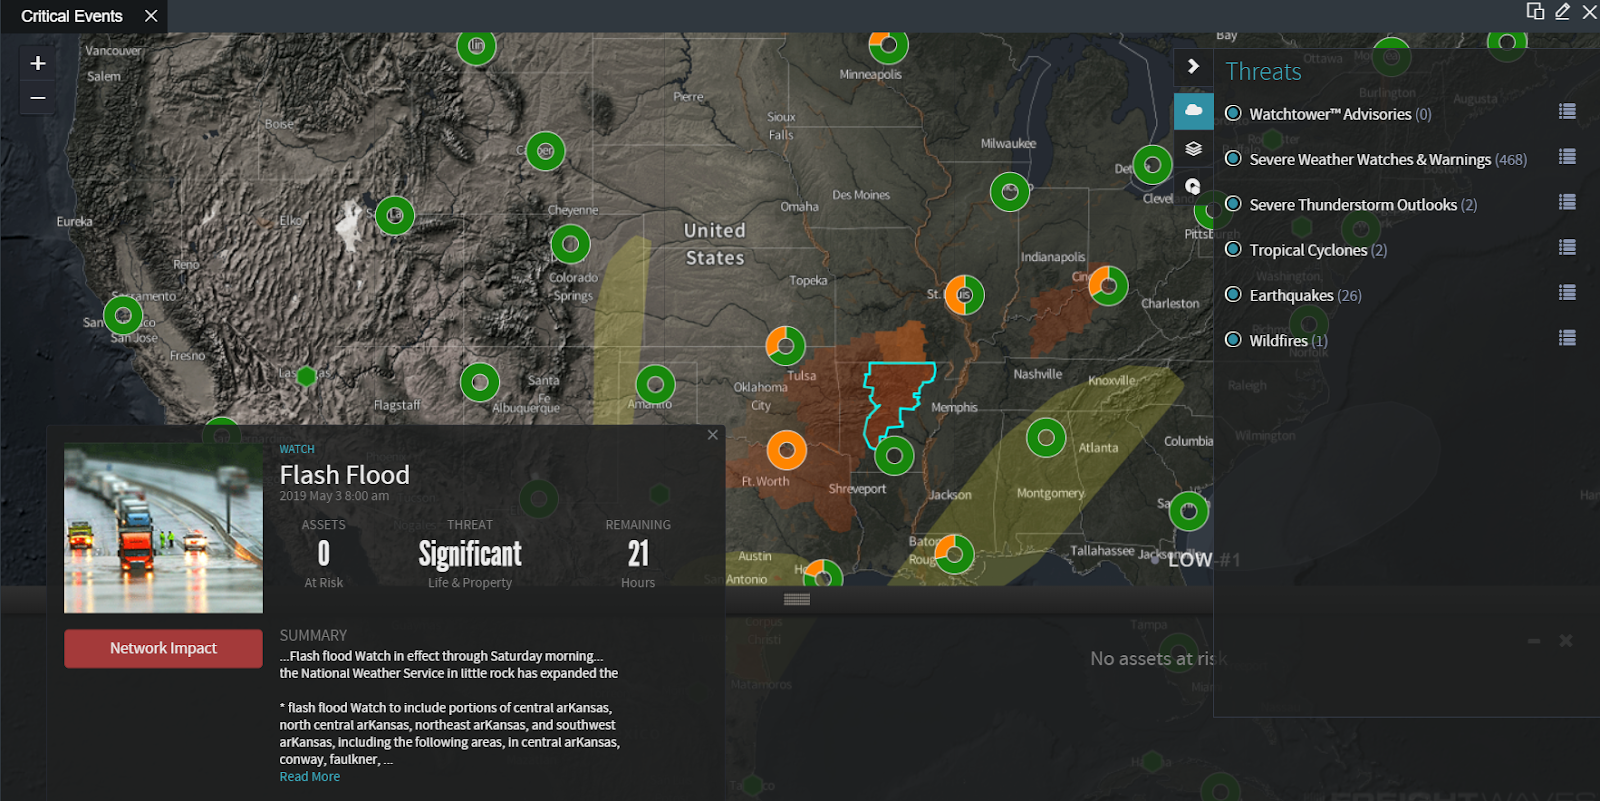Grab the horizontal panel divider handle
Viewport: 1600px width, 801px height.
click(797, 600)
